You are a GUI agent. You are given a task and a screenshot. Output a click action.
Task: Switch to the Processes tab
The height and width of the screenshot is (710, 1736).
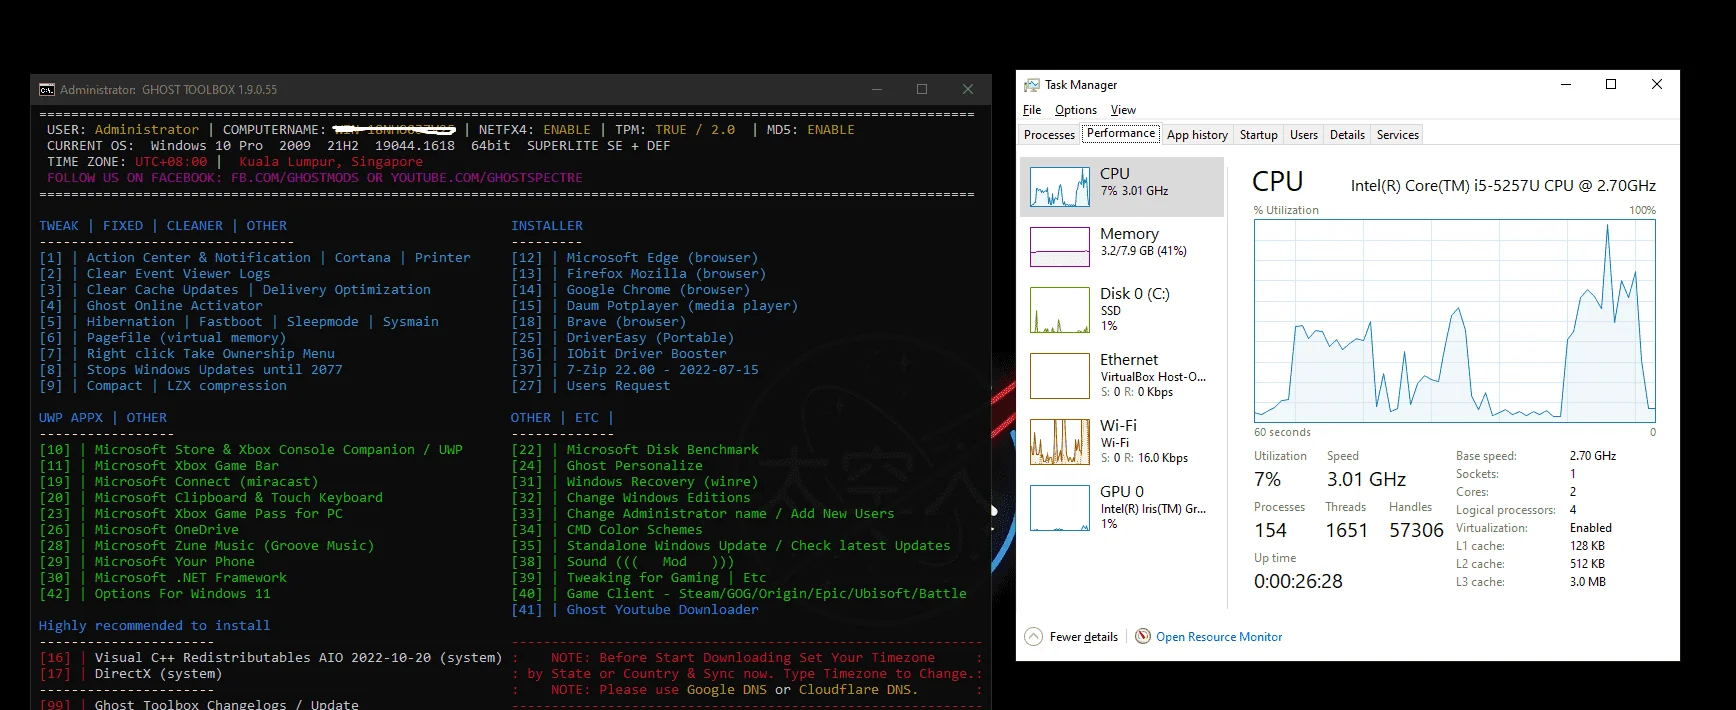click(1049, 135)
